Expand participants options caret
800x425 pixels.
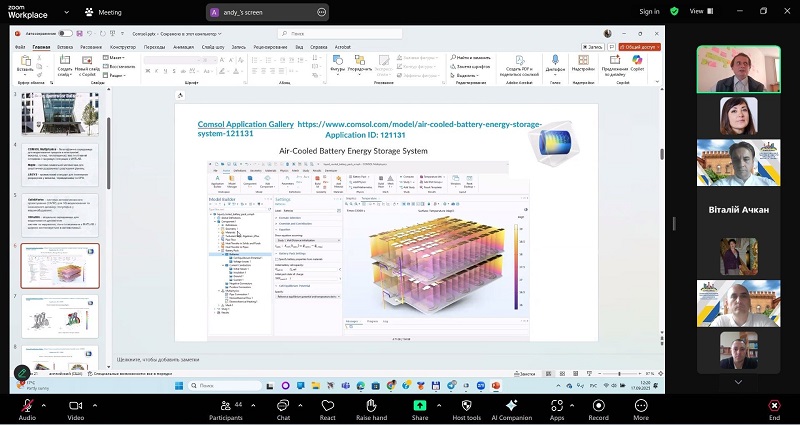pyautogui.click(x=253, y=406)
